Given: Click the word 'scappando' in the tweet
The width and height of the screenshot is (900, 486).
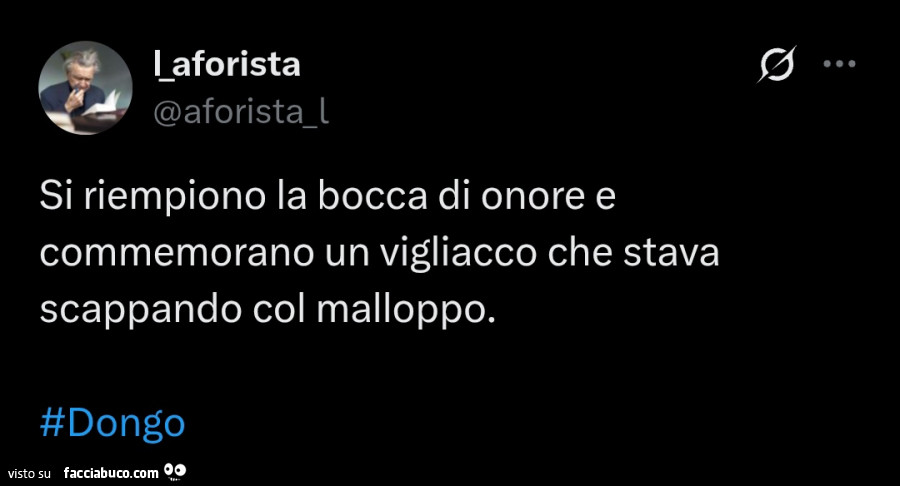Looking at the screenshot, I should pyautogui.click(x=141, y=312).
